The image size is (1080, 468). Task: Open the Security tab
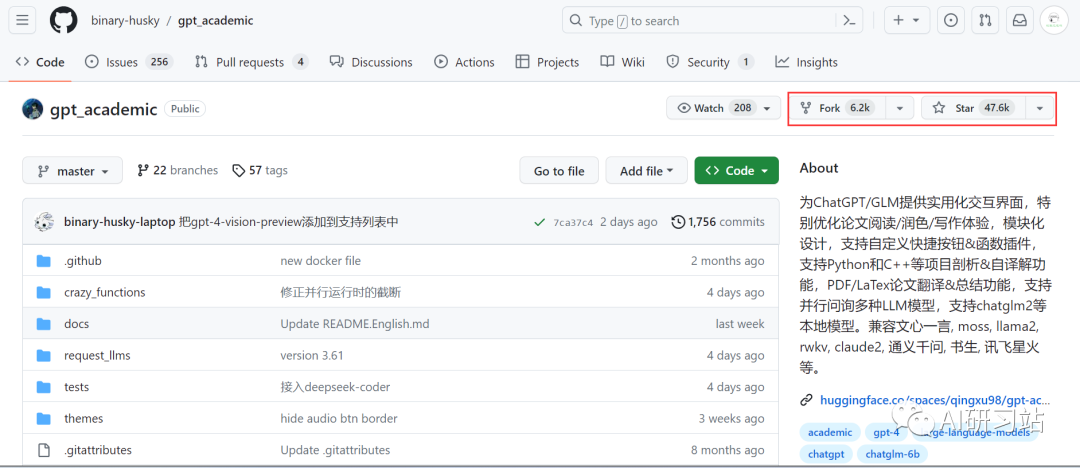(709, 62)
